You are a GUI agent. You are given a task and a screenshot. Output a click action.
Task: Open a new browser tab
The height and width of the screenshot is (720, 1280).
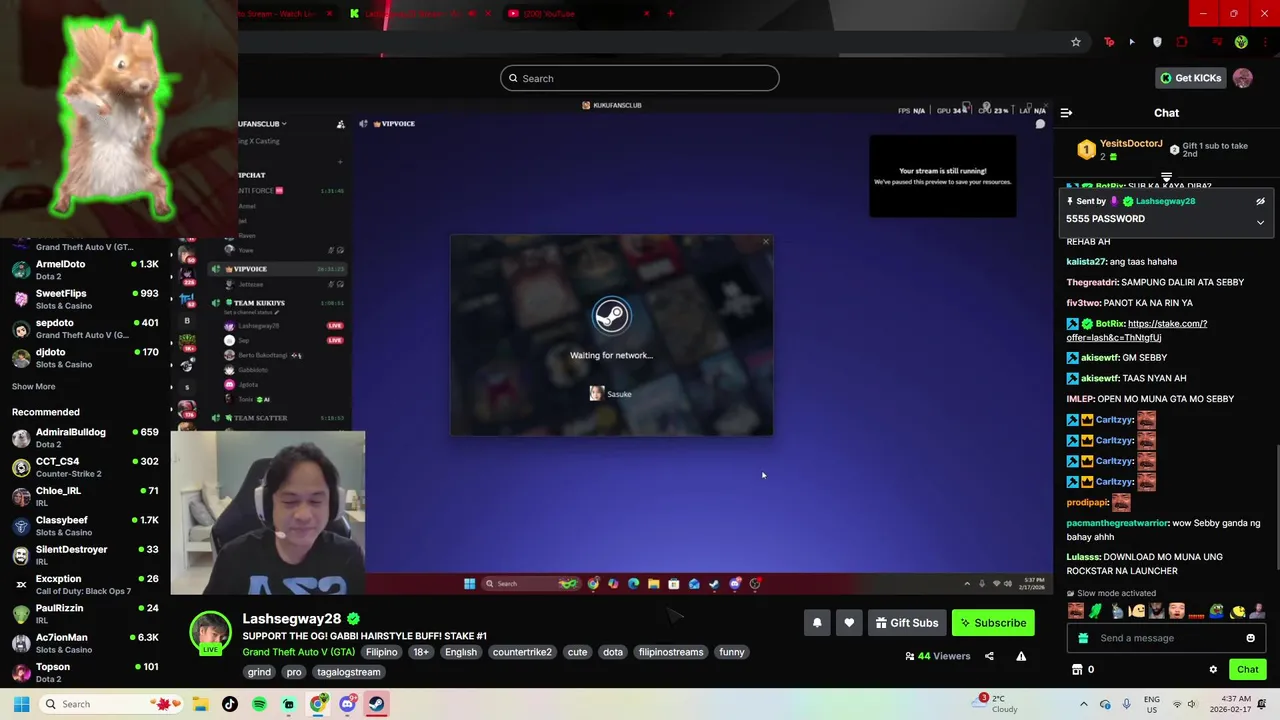(x=670, y=14)
